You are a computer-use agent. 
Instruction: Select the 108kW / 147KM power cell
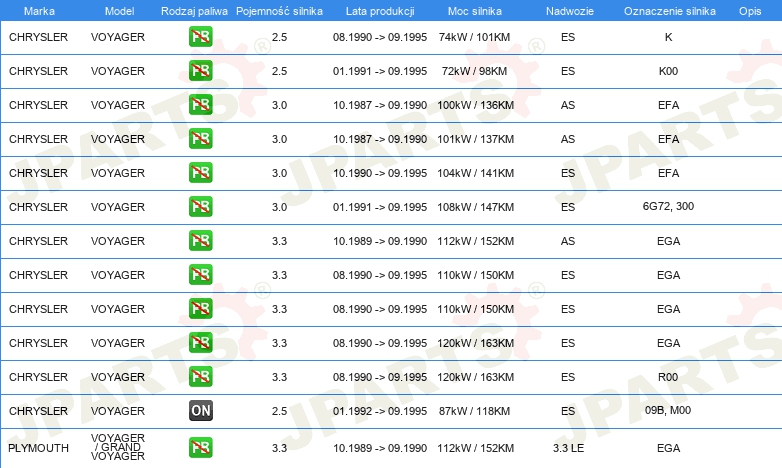click(x=475, y=207)
